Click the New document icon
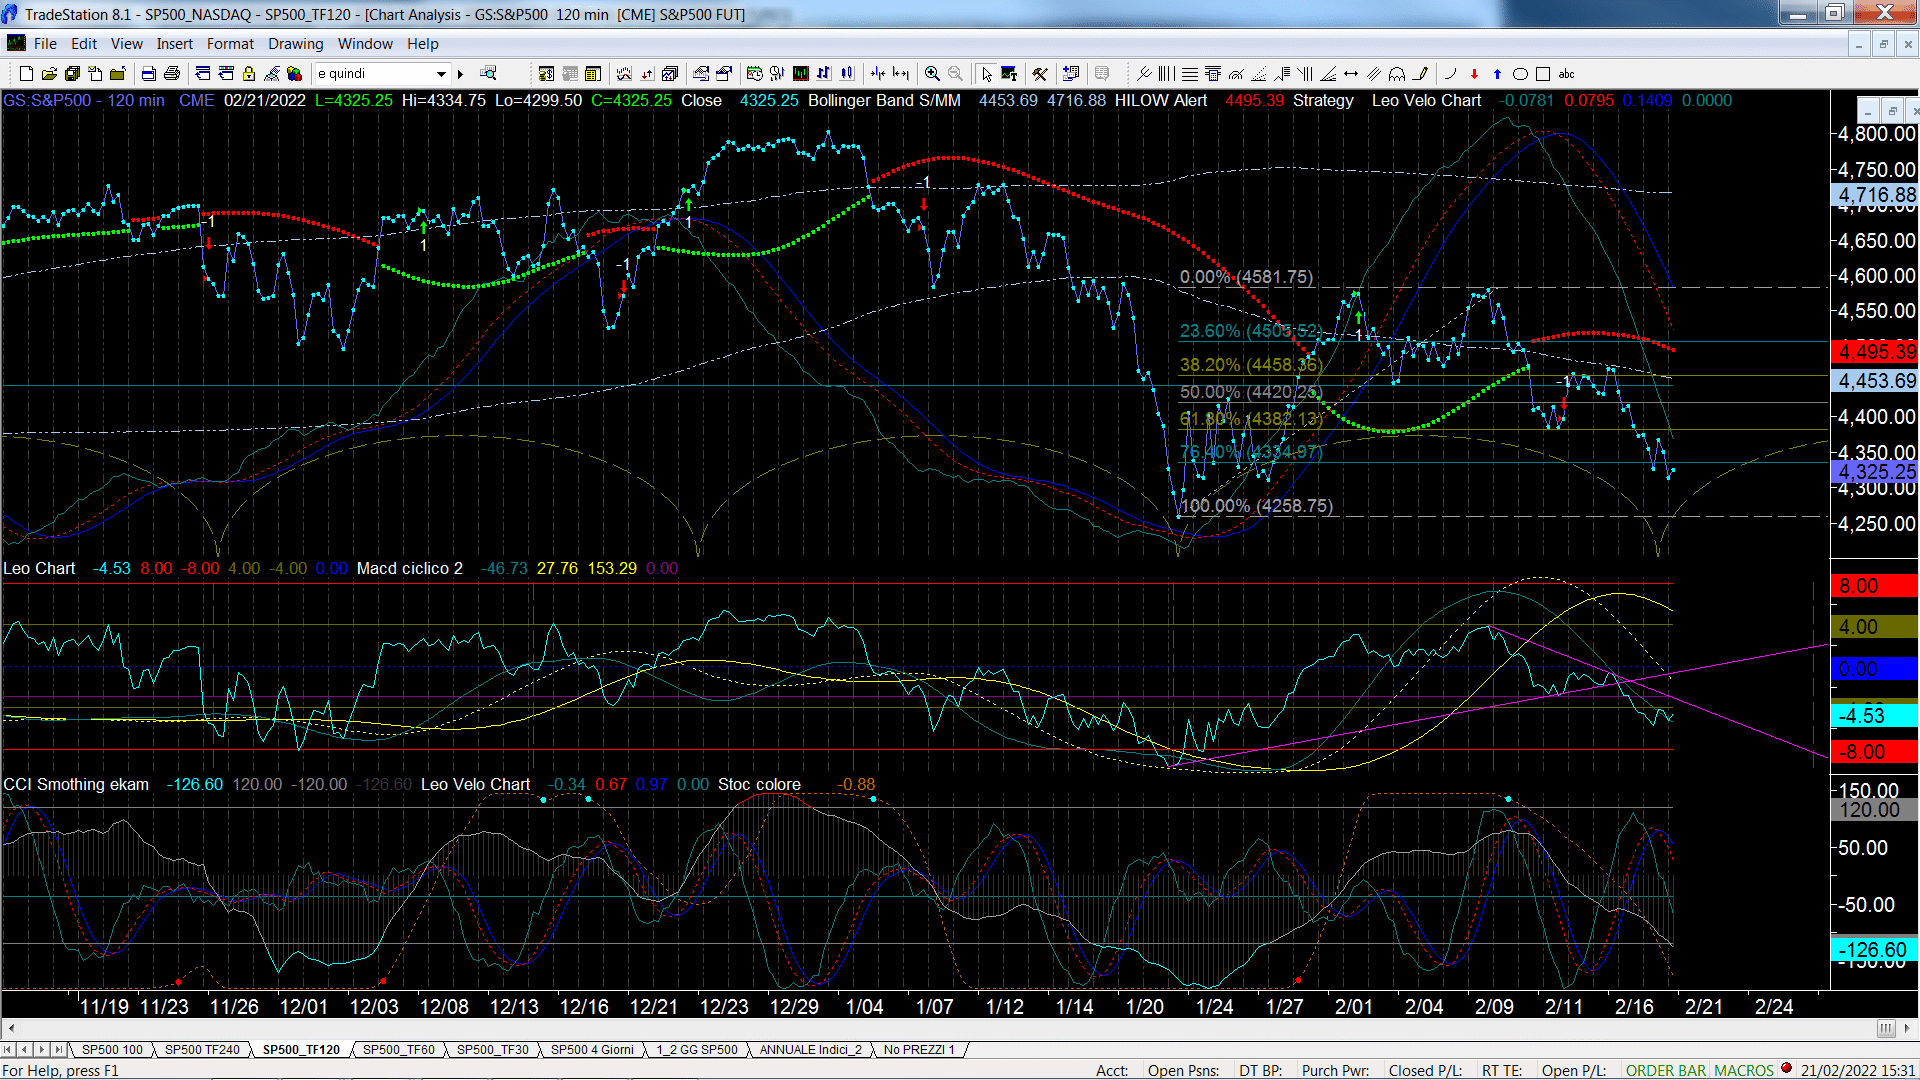This screenshot has width=1920, height=1080. (27, 74)
